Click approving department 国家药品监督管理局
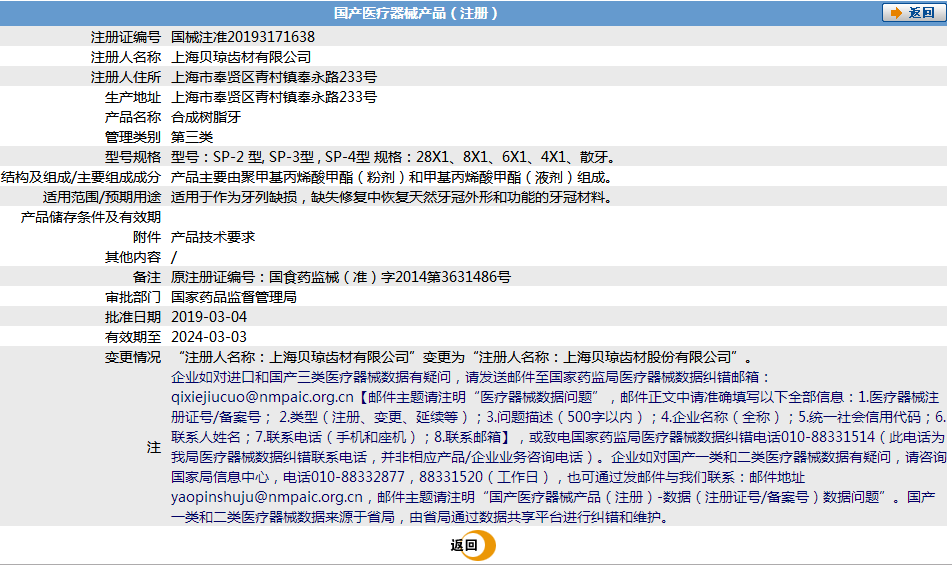Screen dimensions: 952x566 coord(234,298)
